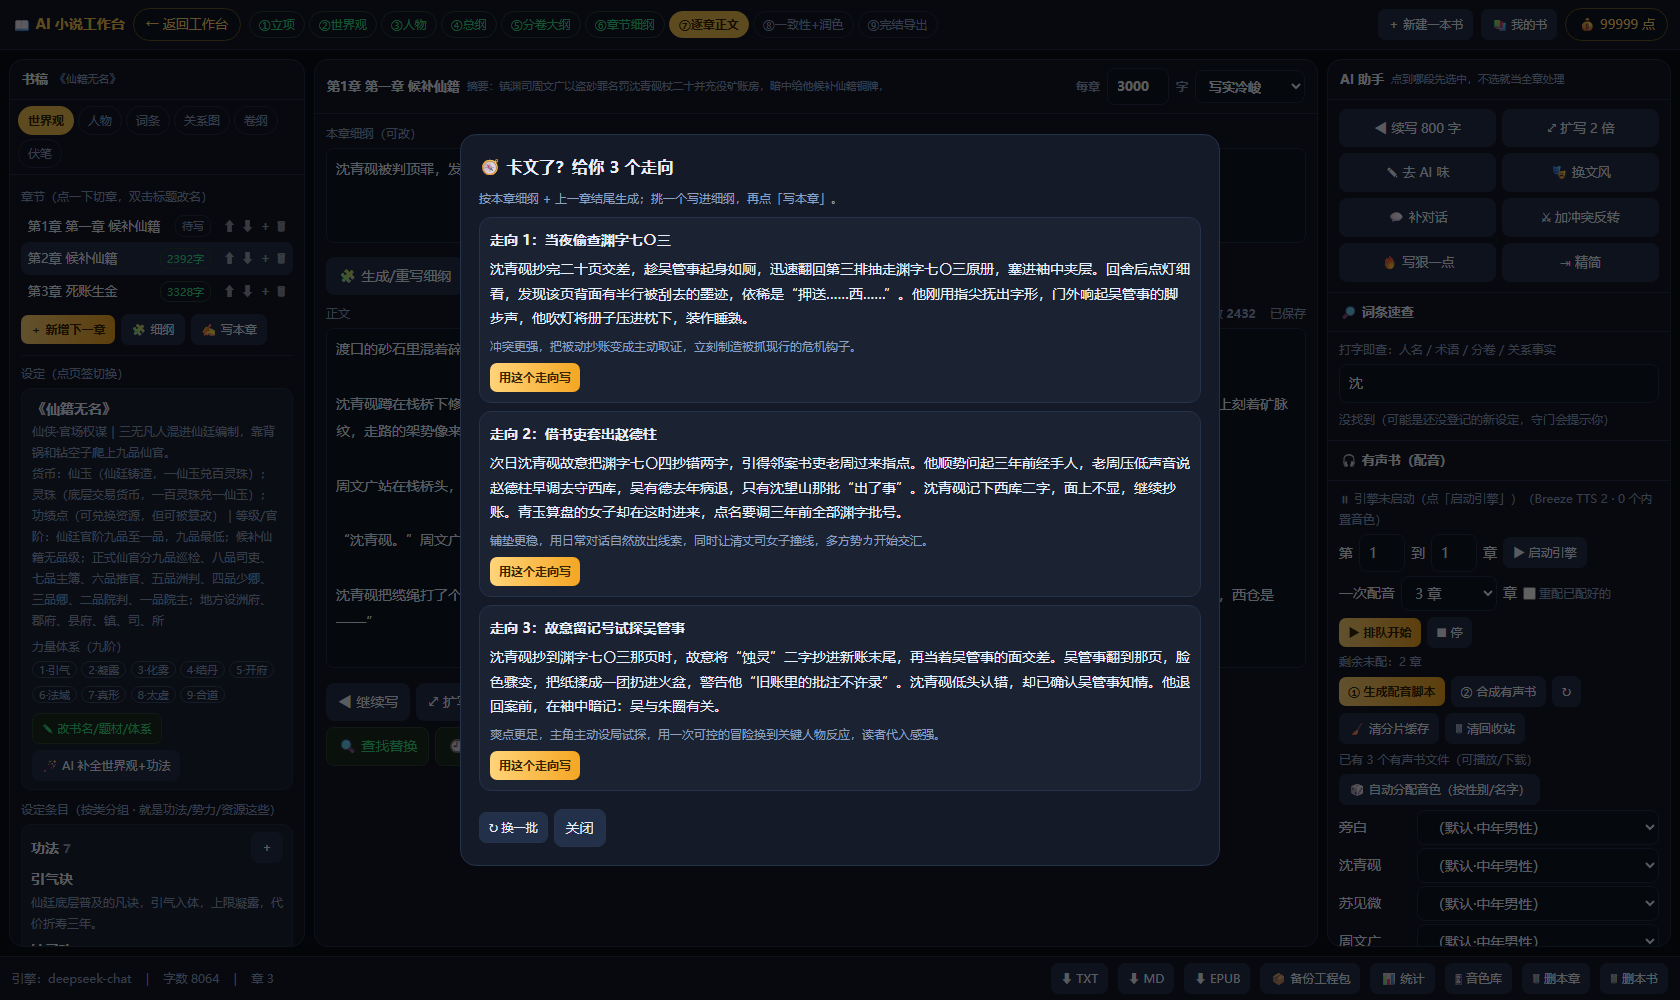Use direction 2 about 赵德柱
The width and height of the screenshot is (1680, 1000).
534,571
